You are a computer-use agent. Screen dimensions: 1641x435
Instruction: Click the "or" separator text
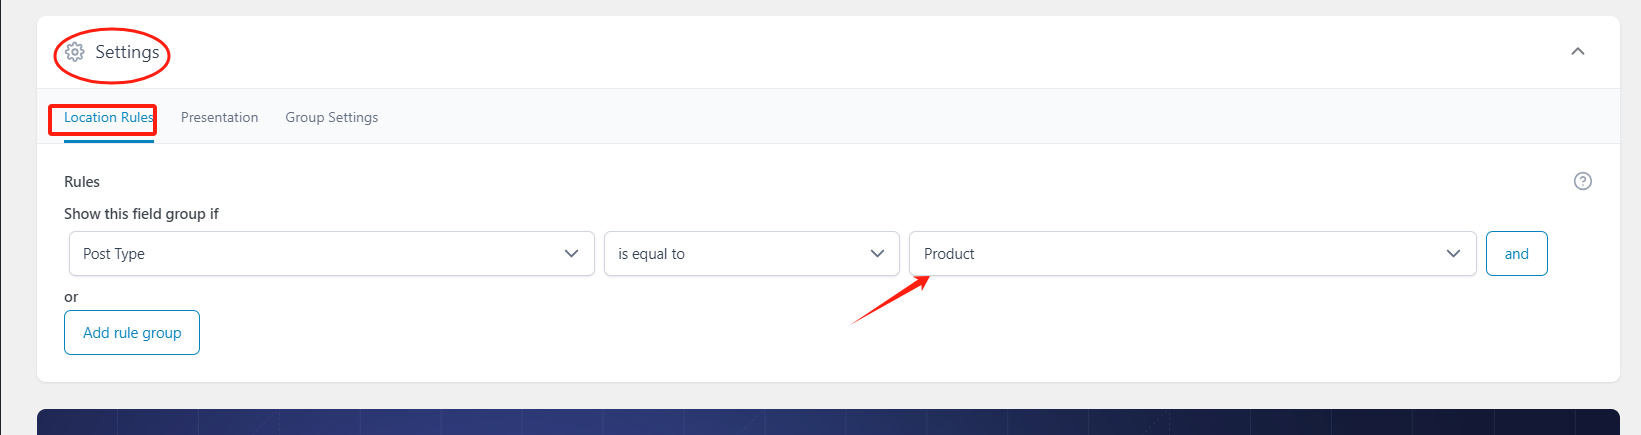click(71, 297)
